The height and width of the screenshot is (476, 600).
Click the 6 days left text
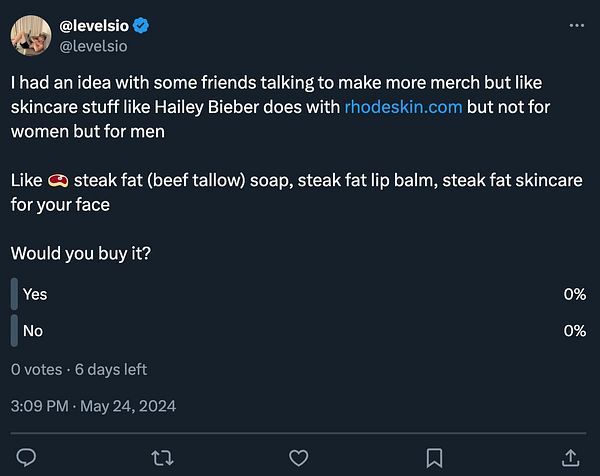(111, 369)
